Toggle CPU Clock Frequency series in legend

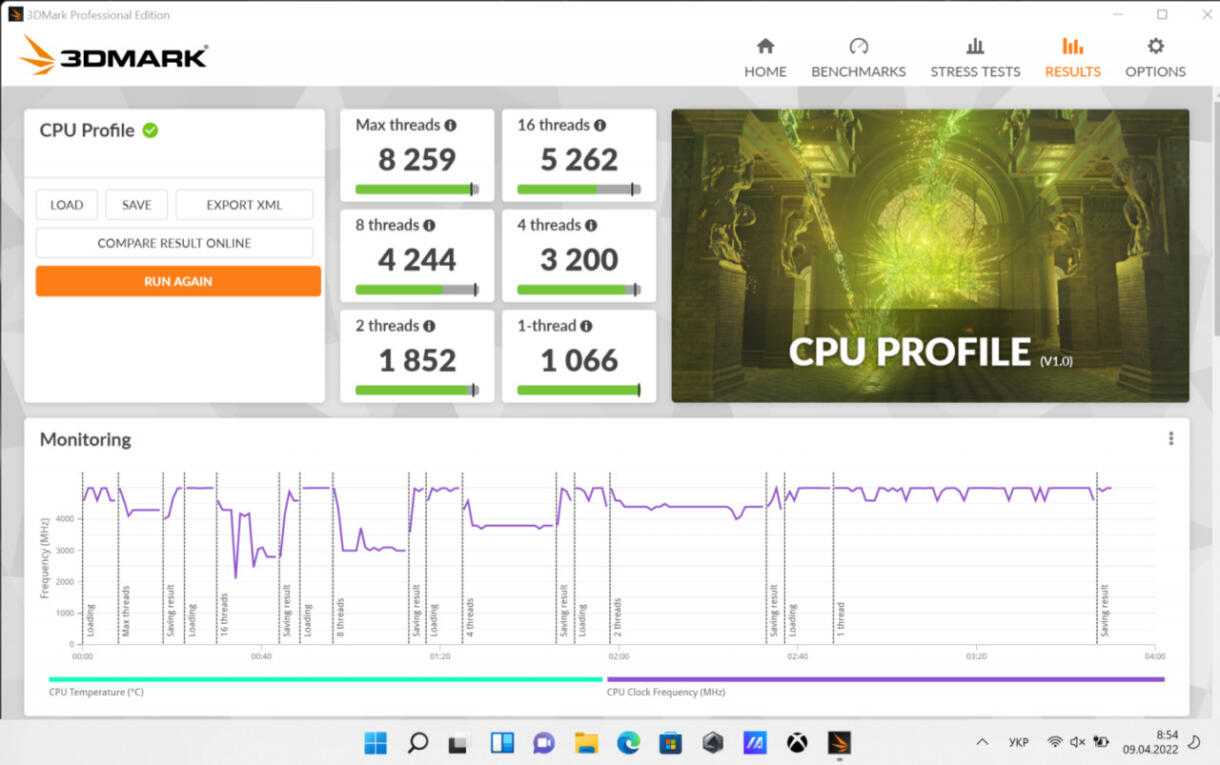click(665, 692)
